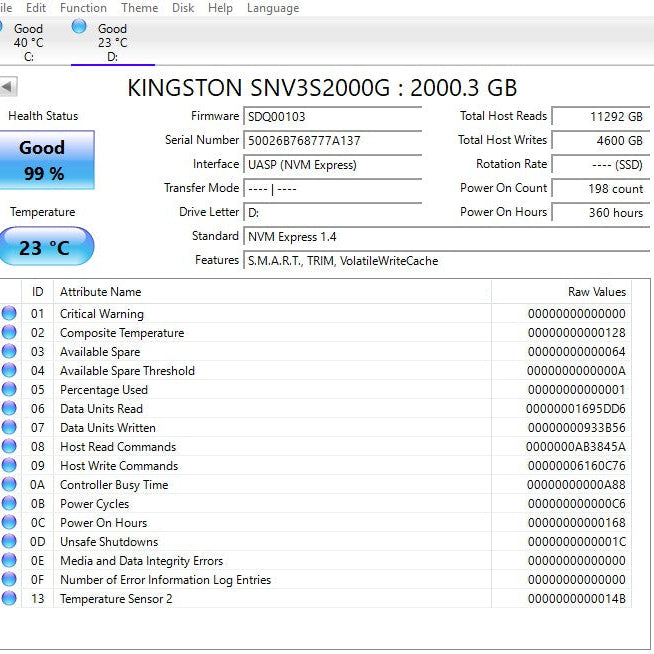
Task: Click the Attribute Name column header
Action: 272,292
